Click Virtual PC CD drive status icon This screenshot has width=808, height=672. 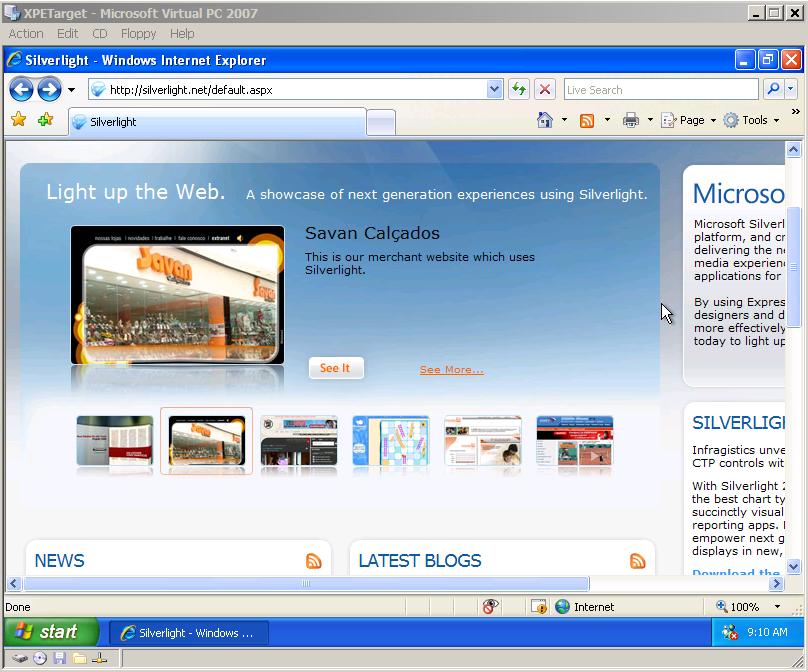(40, 658)
